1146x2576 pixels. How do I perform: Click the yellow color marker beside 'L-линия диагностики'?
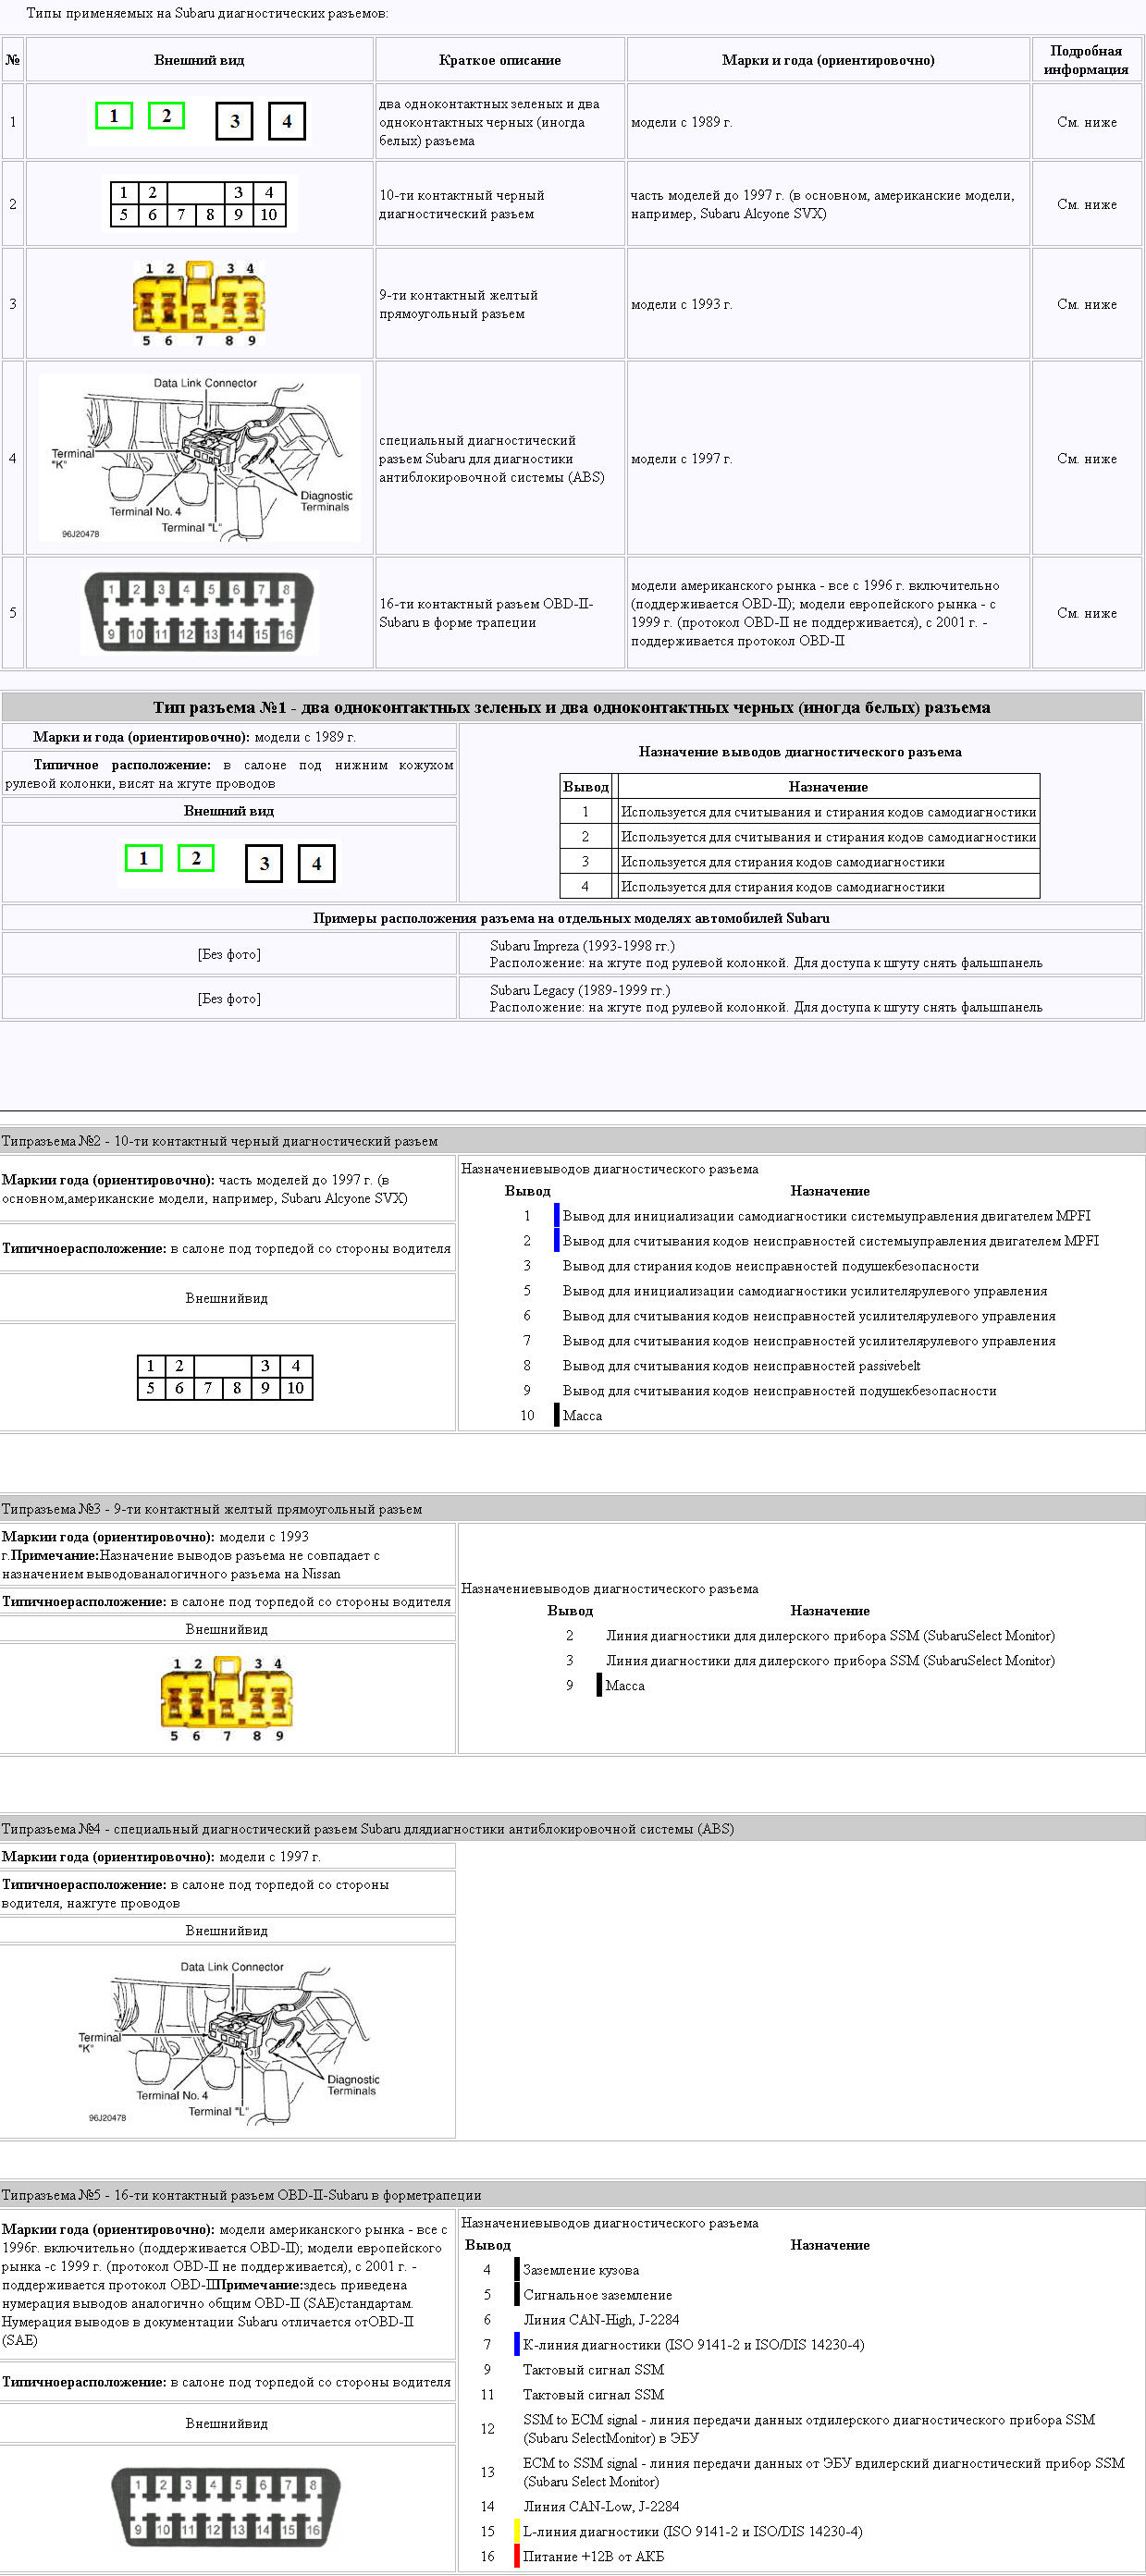pos(517,2531)
